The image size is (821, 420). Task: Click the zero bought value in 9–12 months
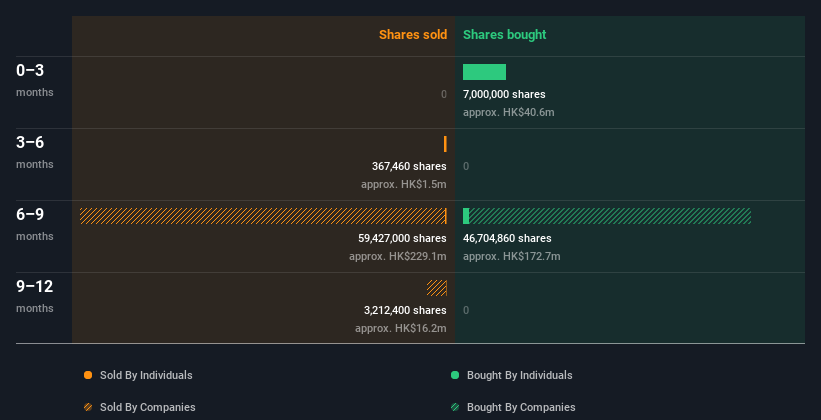pos(466,310)
